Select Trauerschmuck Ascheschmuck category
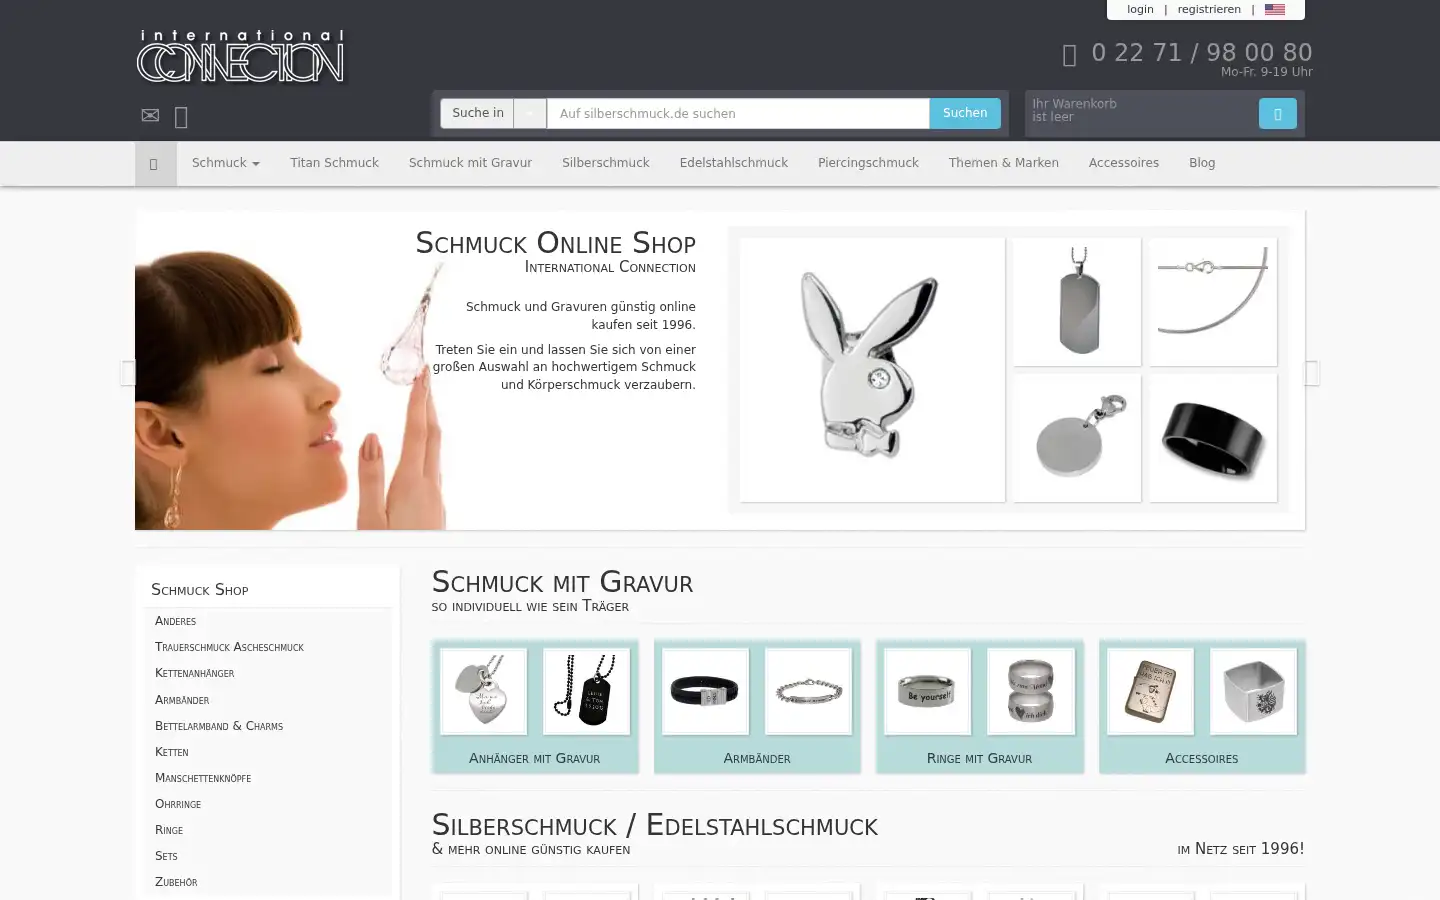The width and height of the screenshot is (1440, 900). (229, 647)
